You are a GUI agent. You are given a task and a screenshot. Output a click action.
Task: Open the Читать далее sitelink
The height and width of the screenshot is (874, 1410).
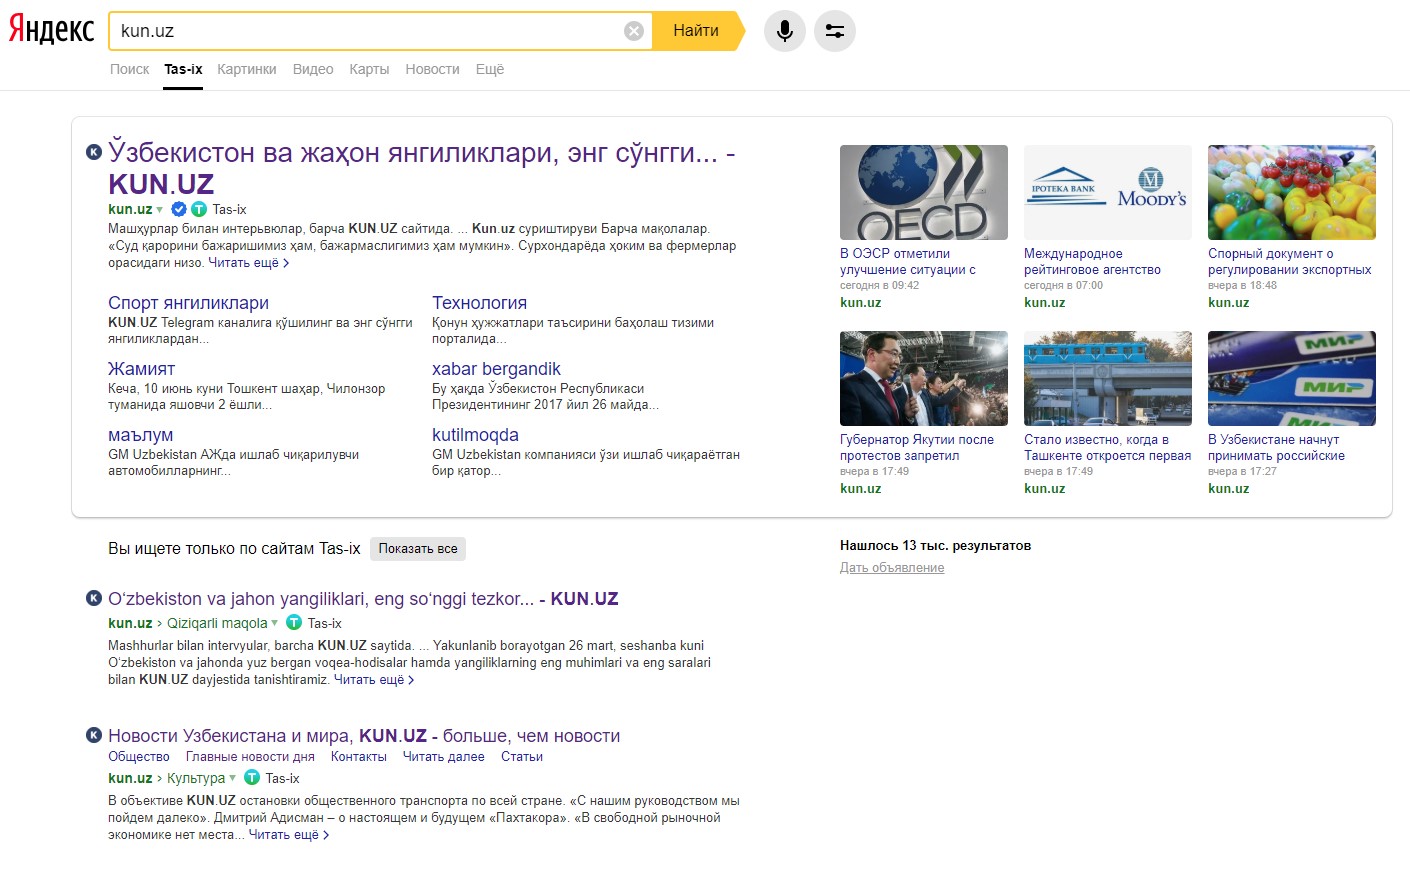(x=444, y=757)
